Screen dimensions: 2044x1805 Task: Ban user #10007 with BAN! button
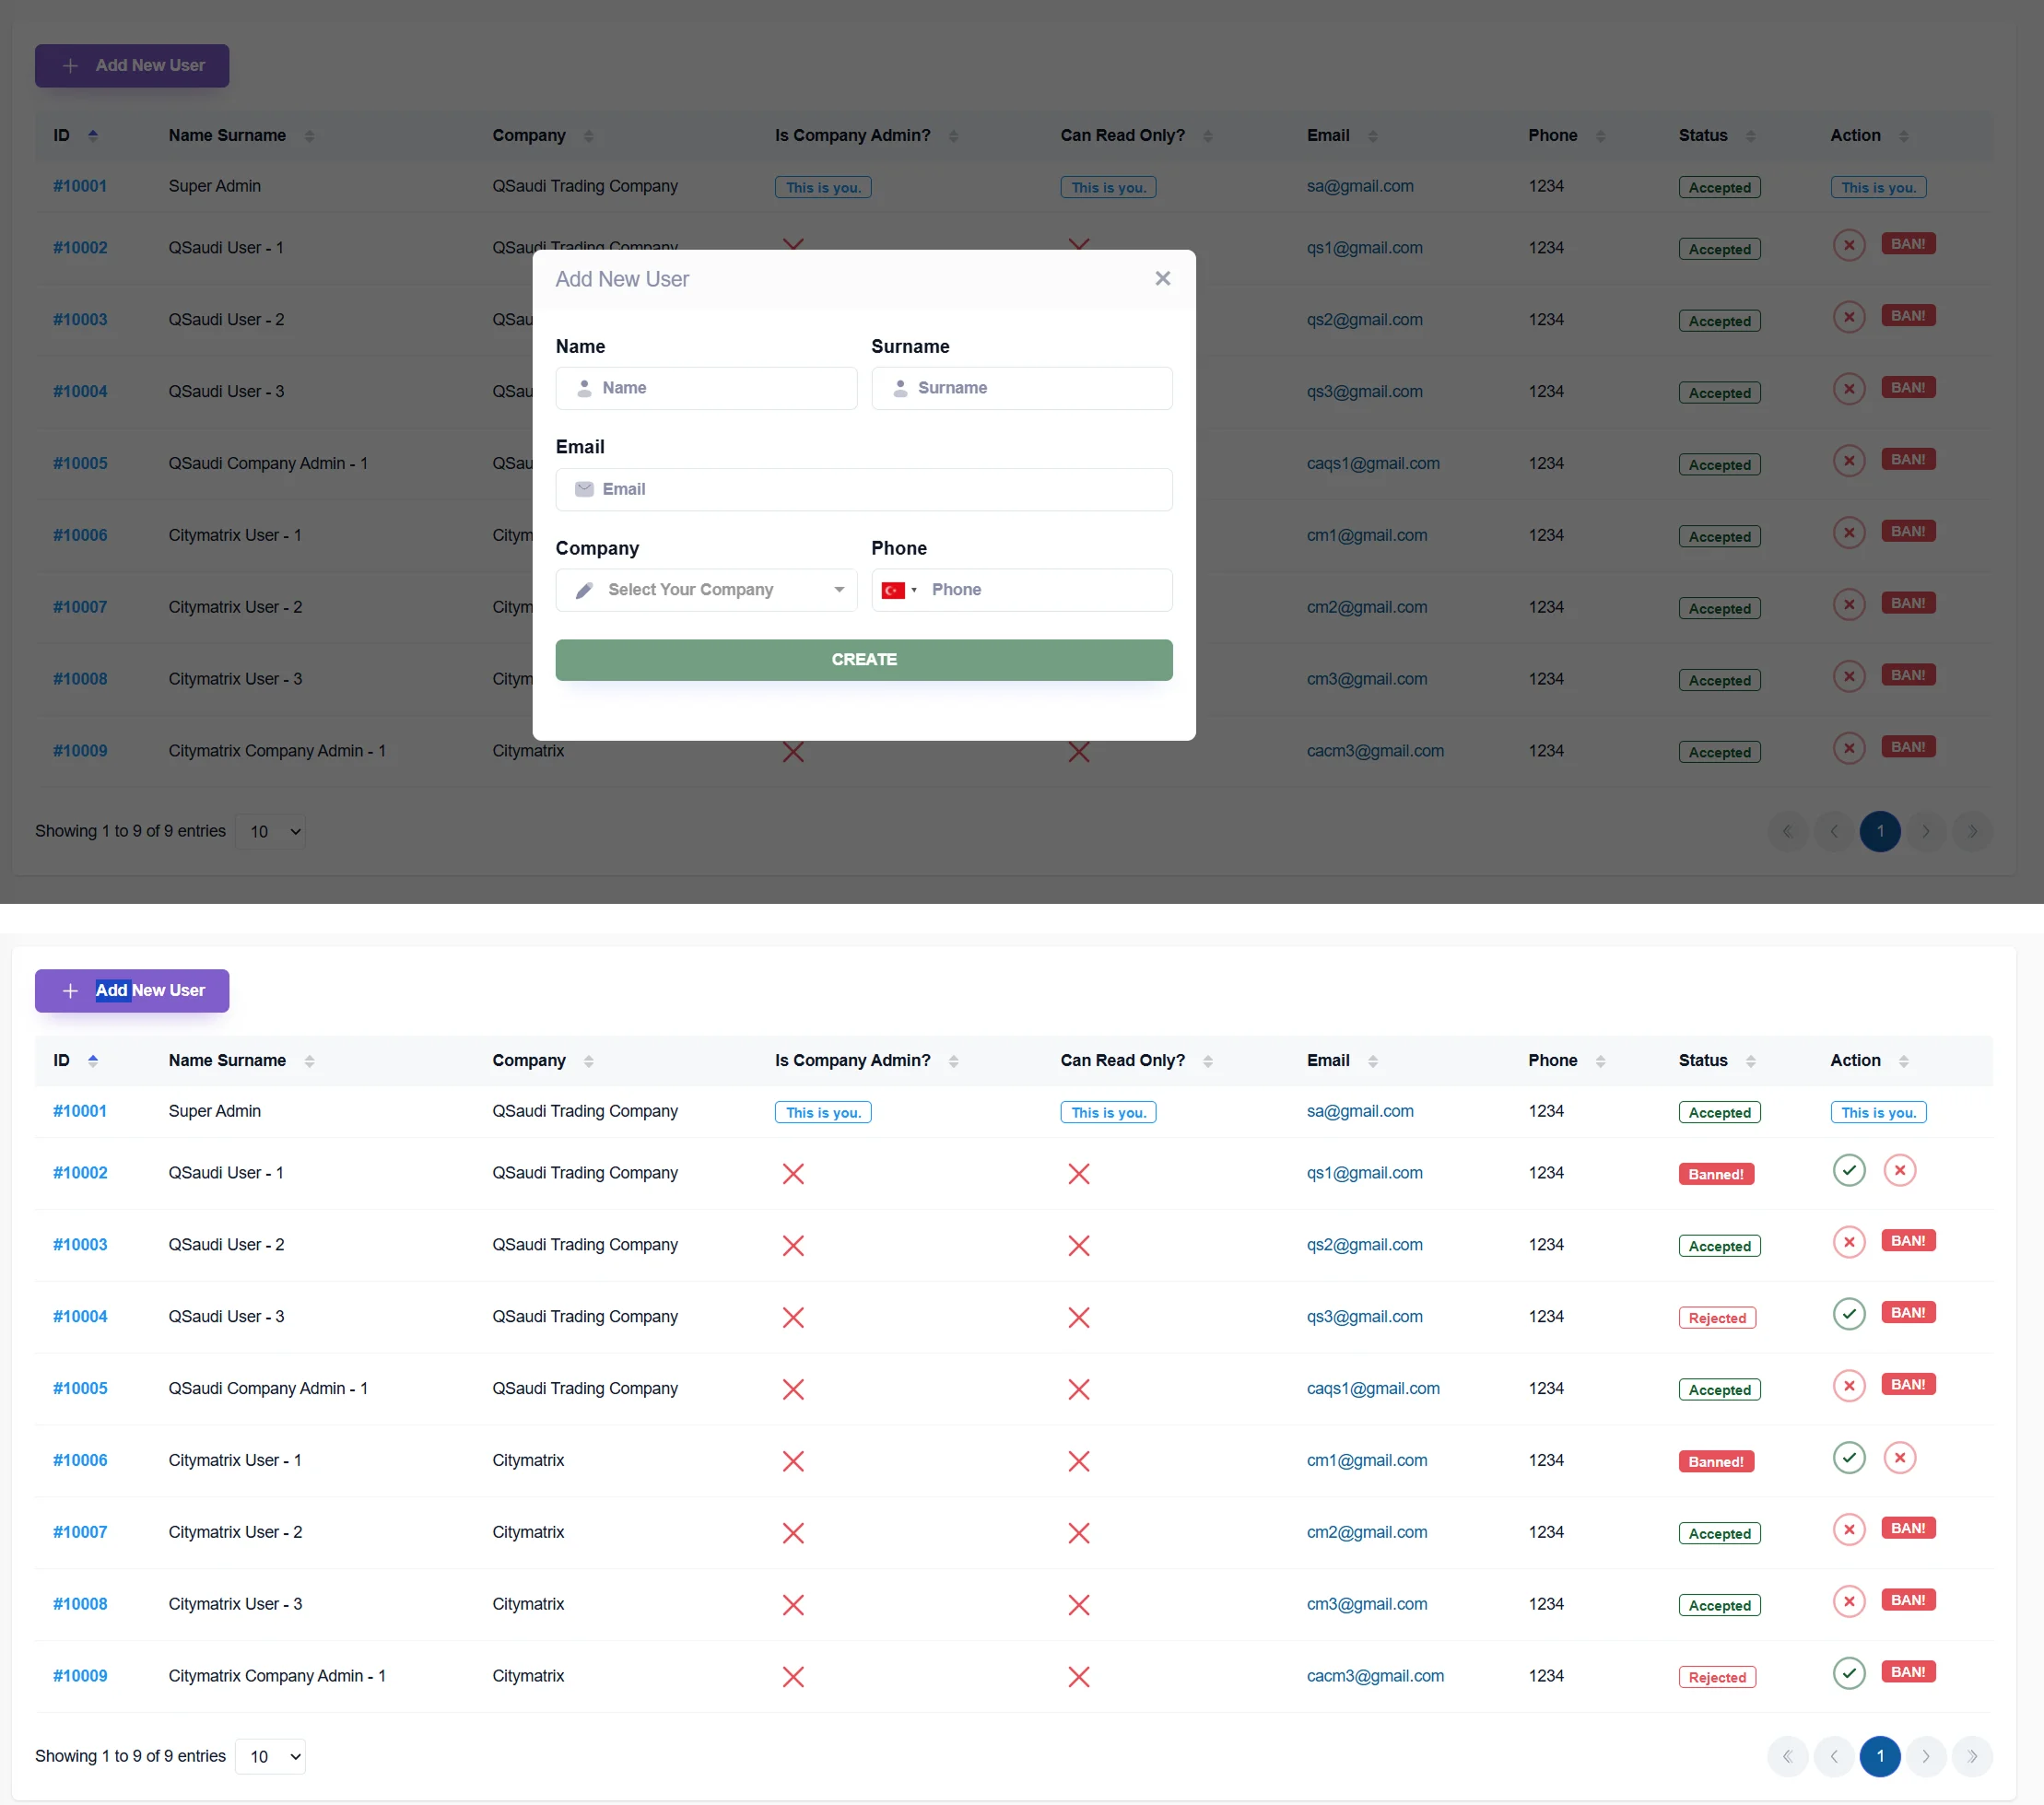(1907, 1529)
